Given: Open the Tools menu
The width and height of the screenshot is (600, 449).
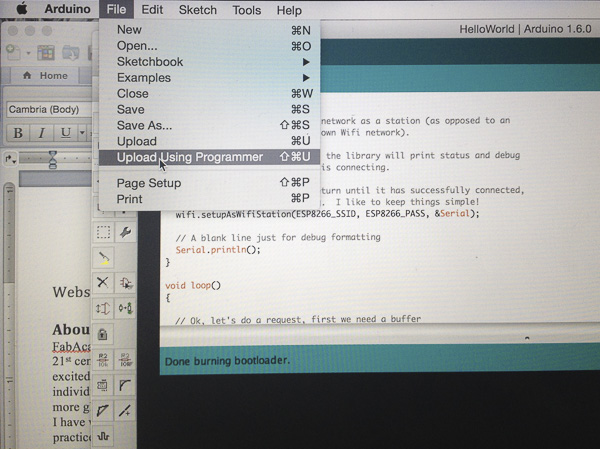Looking at the screenshot, I should 246,10.
